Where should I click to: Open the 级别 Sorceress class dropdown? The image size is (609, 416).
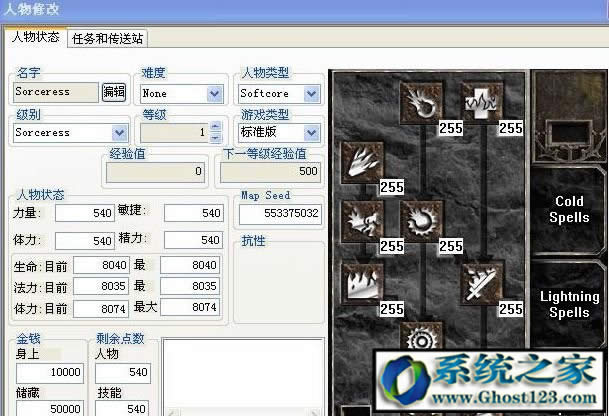click(x=120, y=132)
